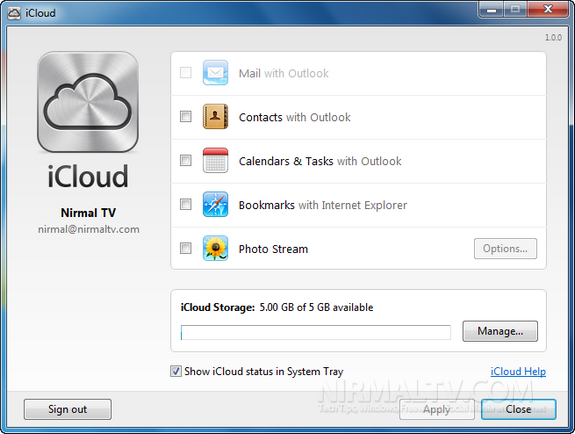Click the Contacts address book icon
575x434 pixels.
(x=215, y=116)
